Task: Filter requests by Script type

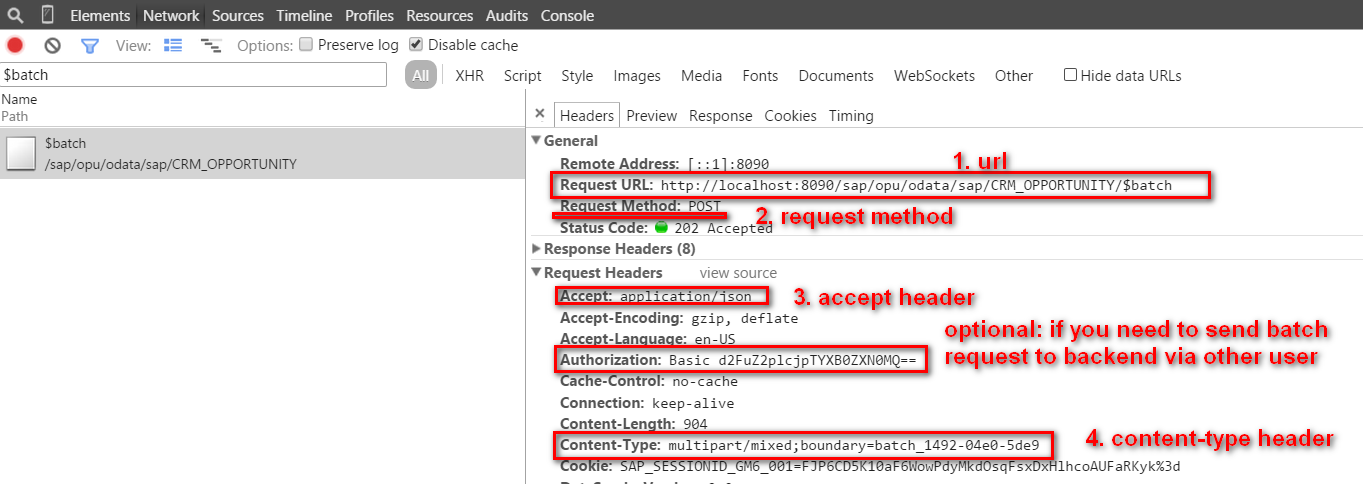Action: coord(522,76)
